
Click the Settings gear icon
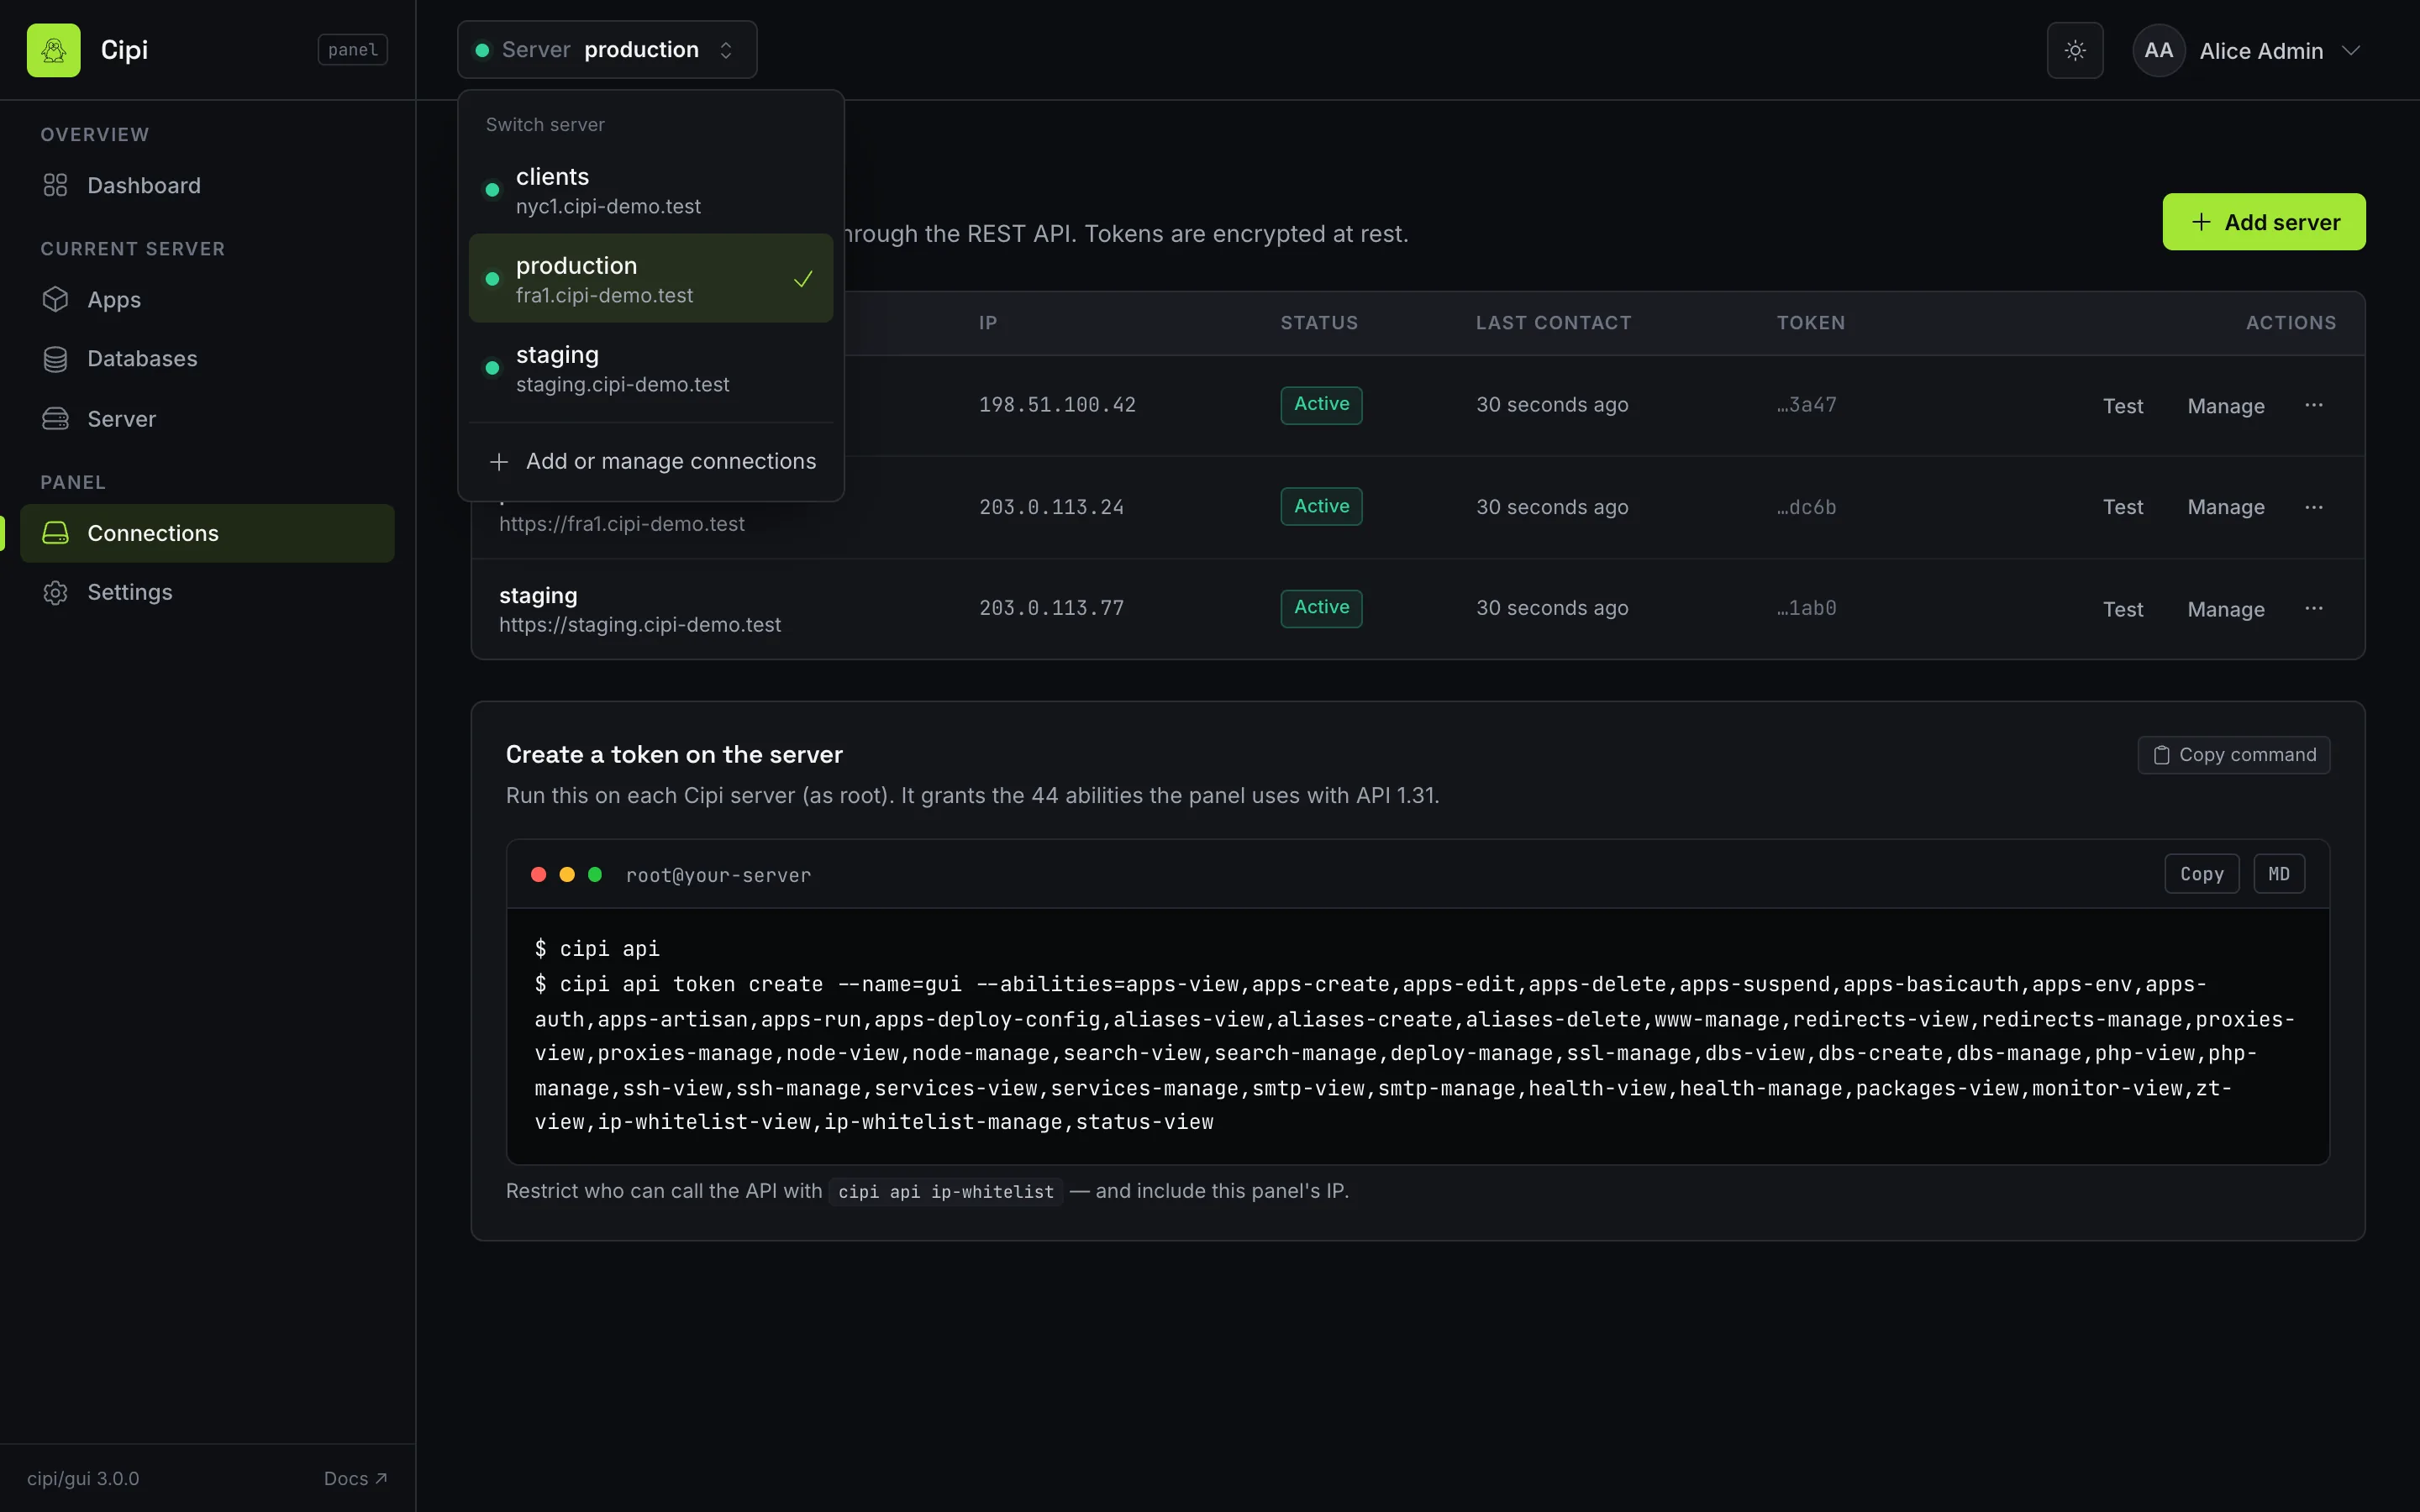pos(55,592)
